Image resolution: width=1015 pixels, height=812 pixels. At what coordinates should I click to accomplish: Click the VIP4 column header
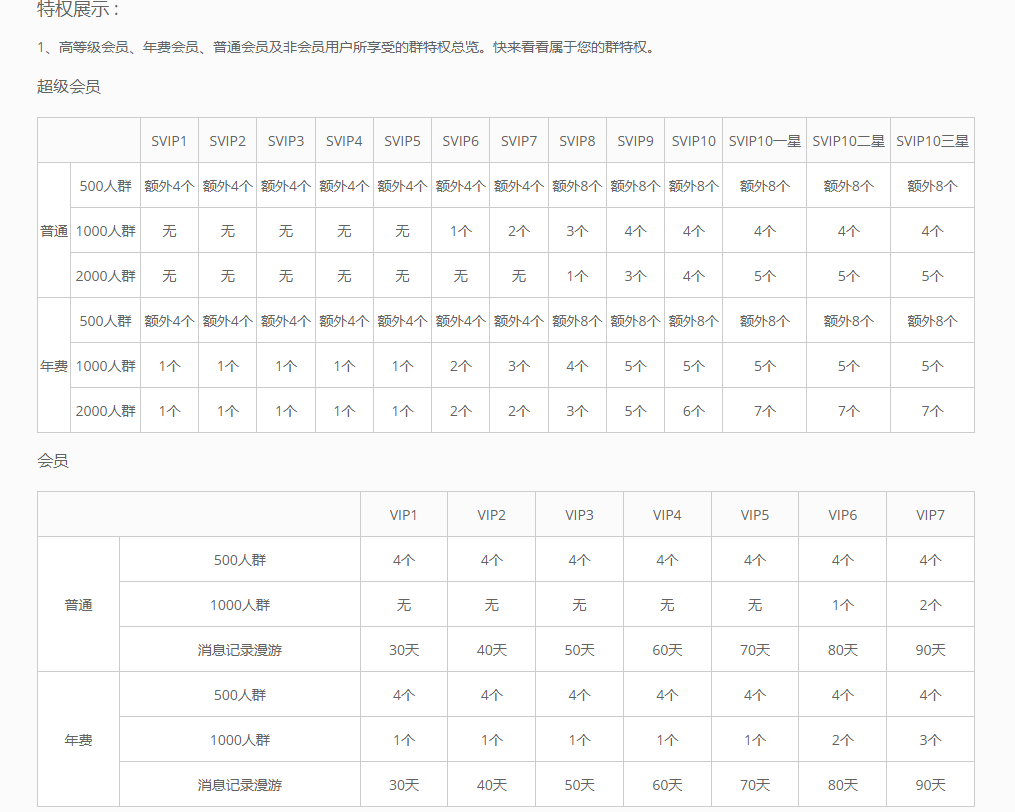coord(667,515)
